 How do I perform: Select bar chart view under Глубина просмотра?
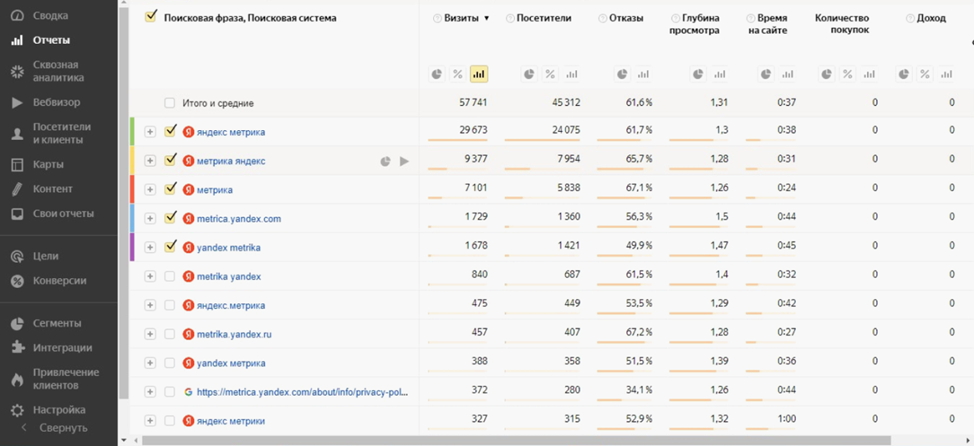[x=719, y=75]
